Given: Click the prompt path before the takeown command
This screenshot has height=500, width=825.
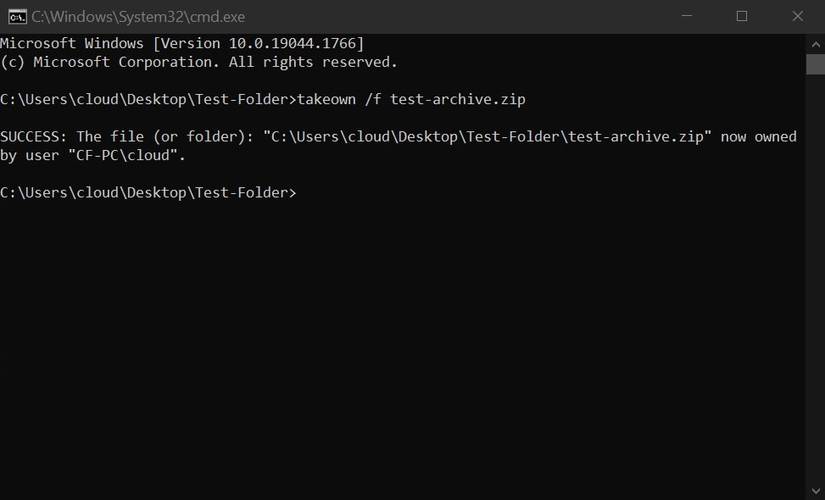Looking at the screenshot, I should [x=148, y=99].
